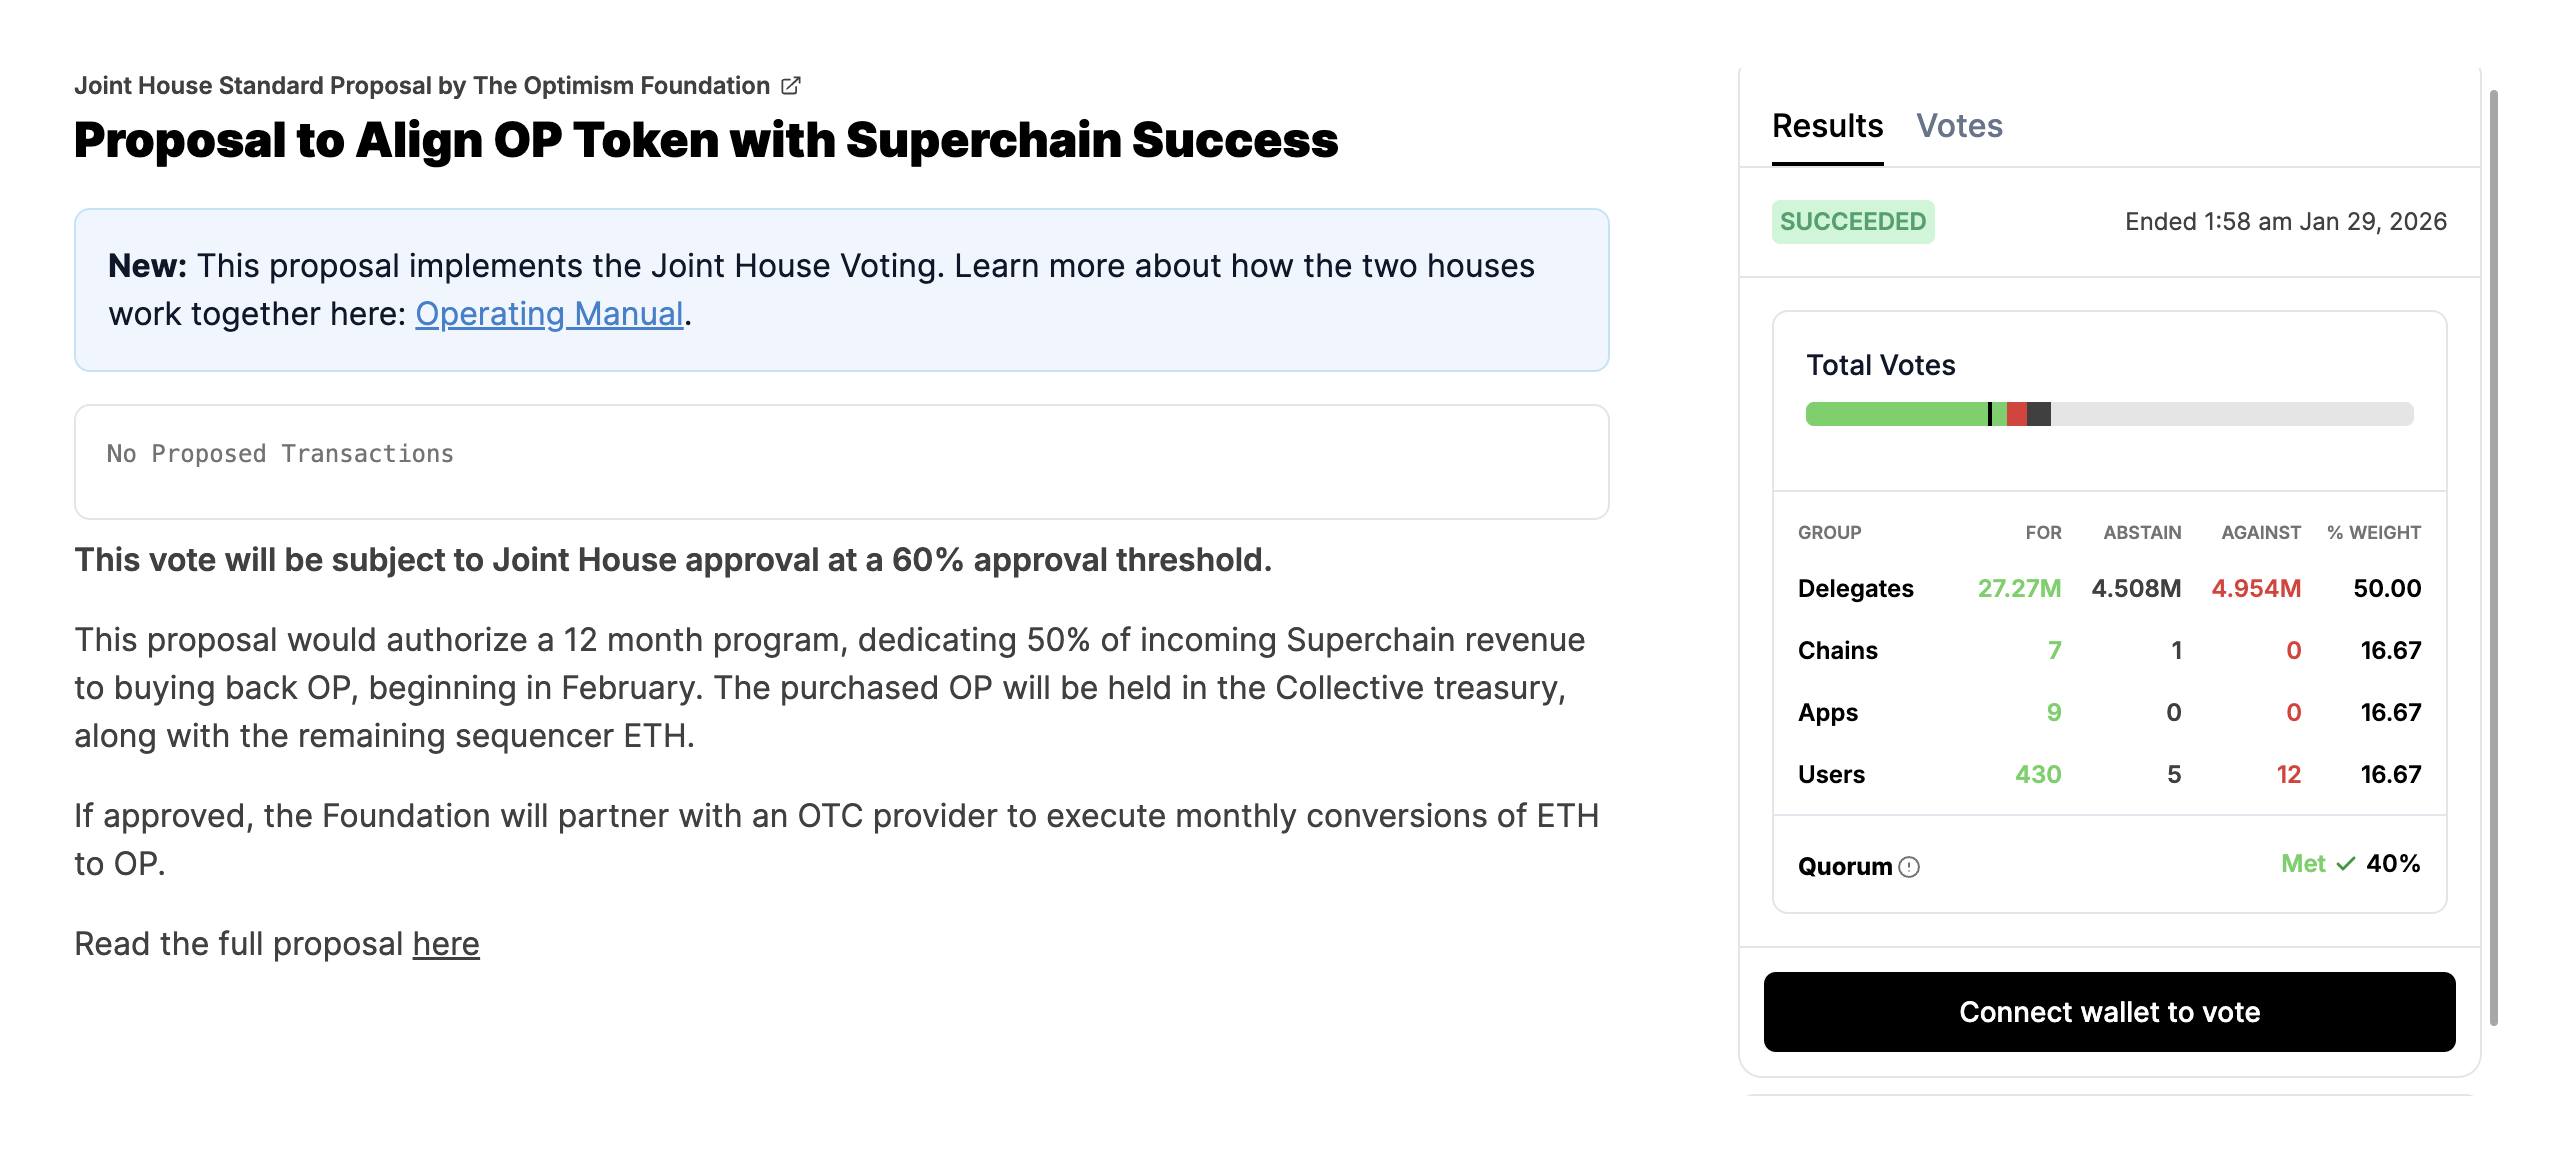Click the green checkmark next to Met
This screenshot has width=2552, height=1162.
point(2346,864)
